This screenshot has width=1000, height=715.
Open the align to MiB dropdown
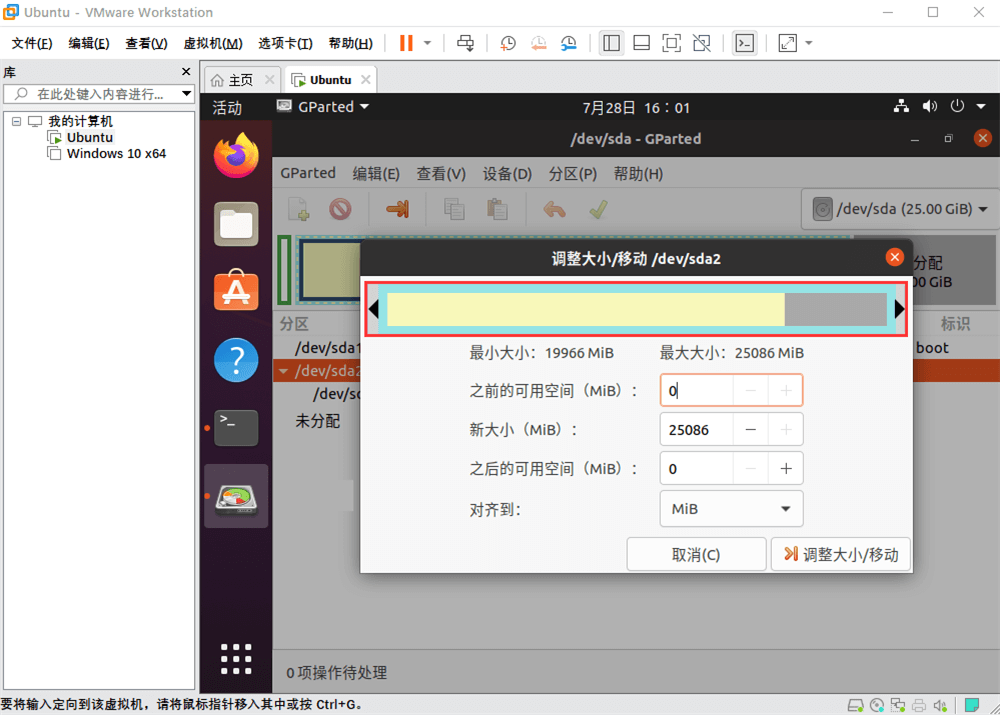tap(731, 509)
